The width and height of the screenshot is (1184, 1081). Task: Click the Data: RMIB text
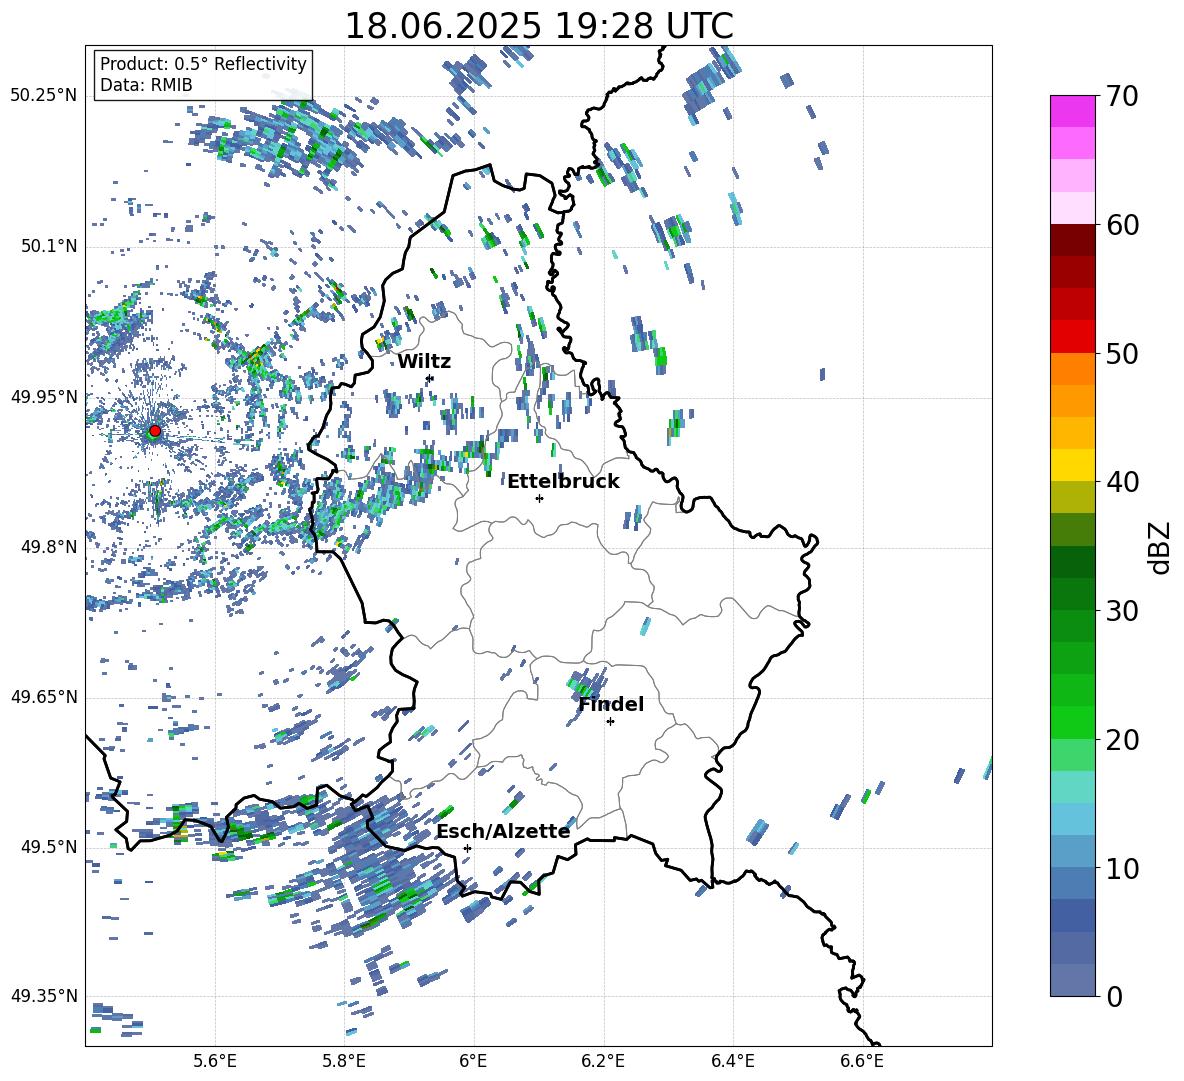click(x=146, y=85)
